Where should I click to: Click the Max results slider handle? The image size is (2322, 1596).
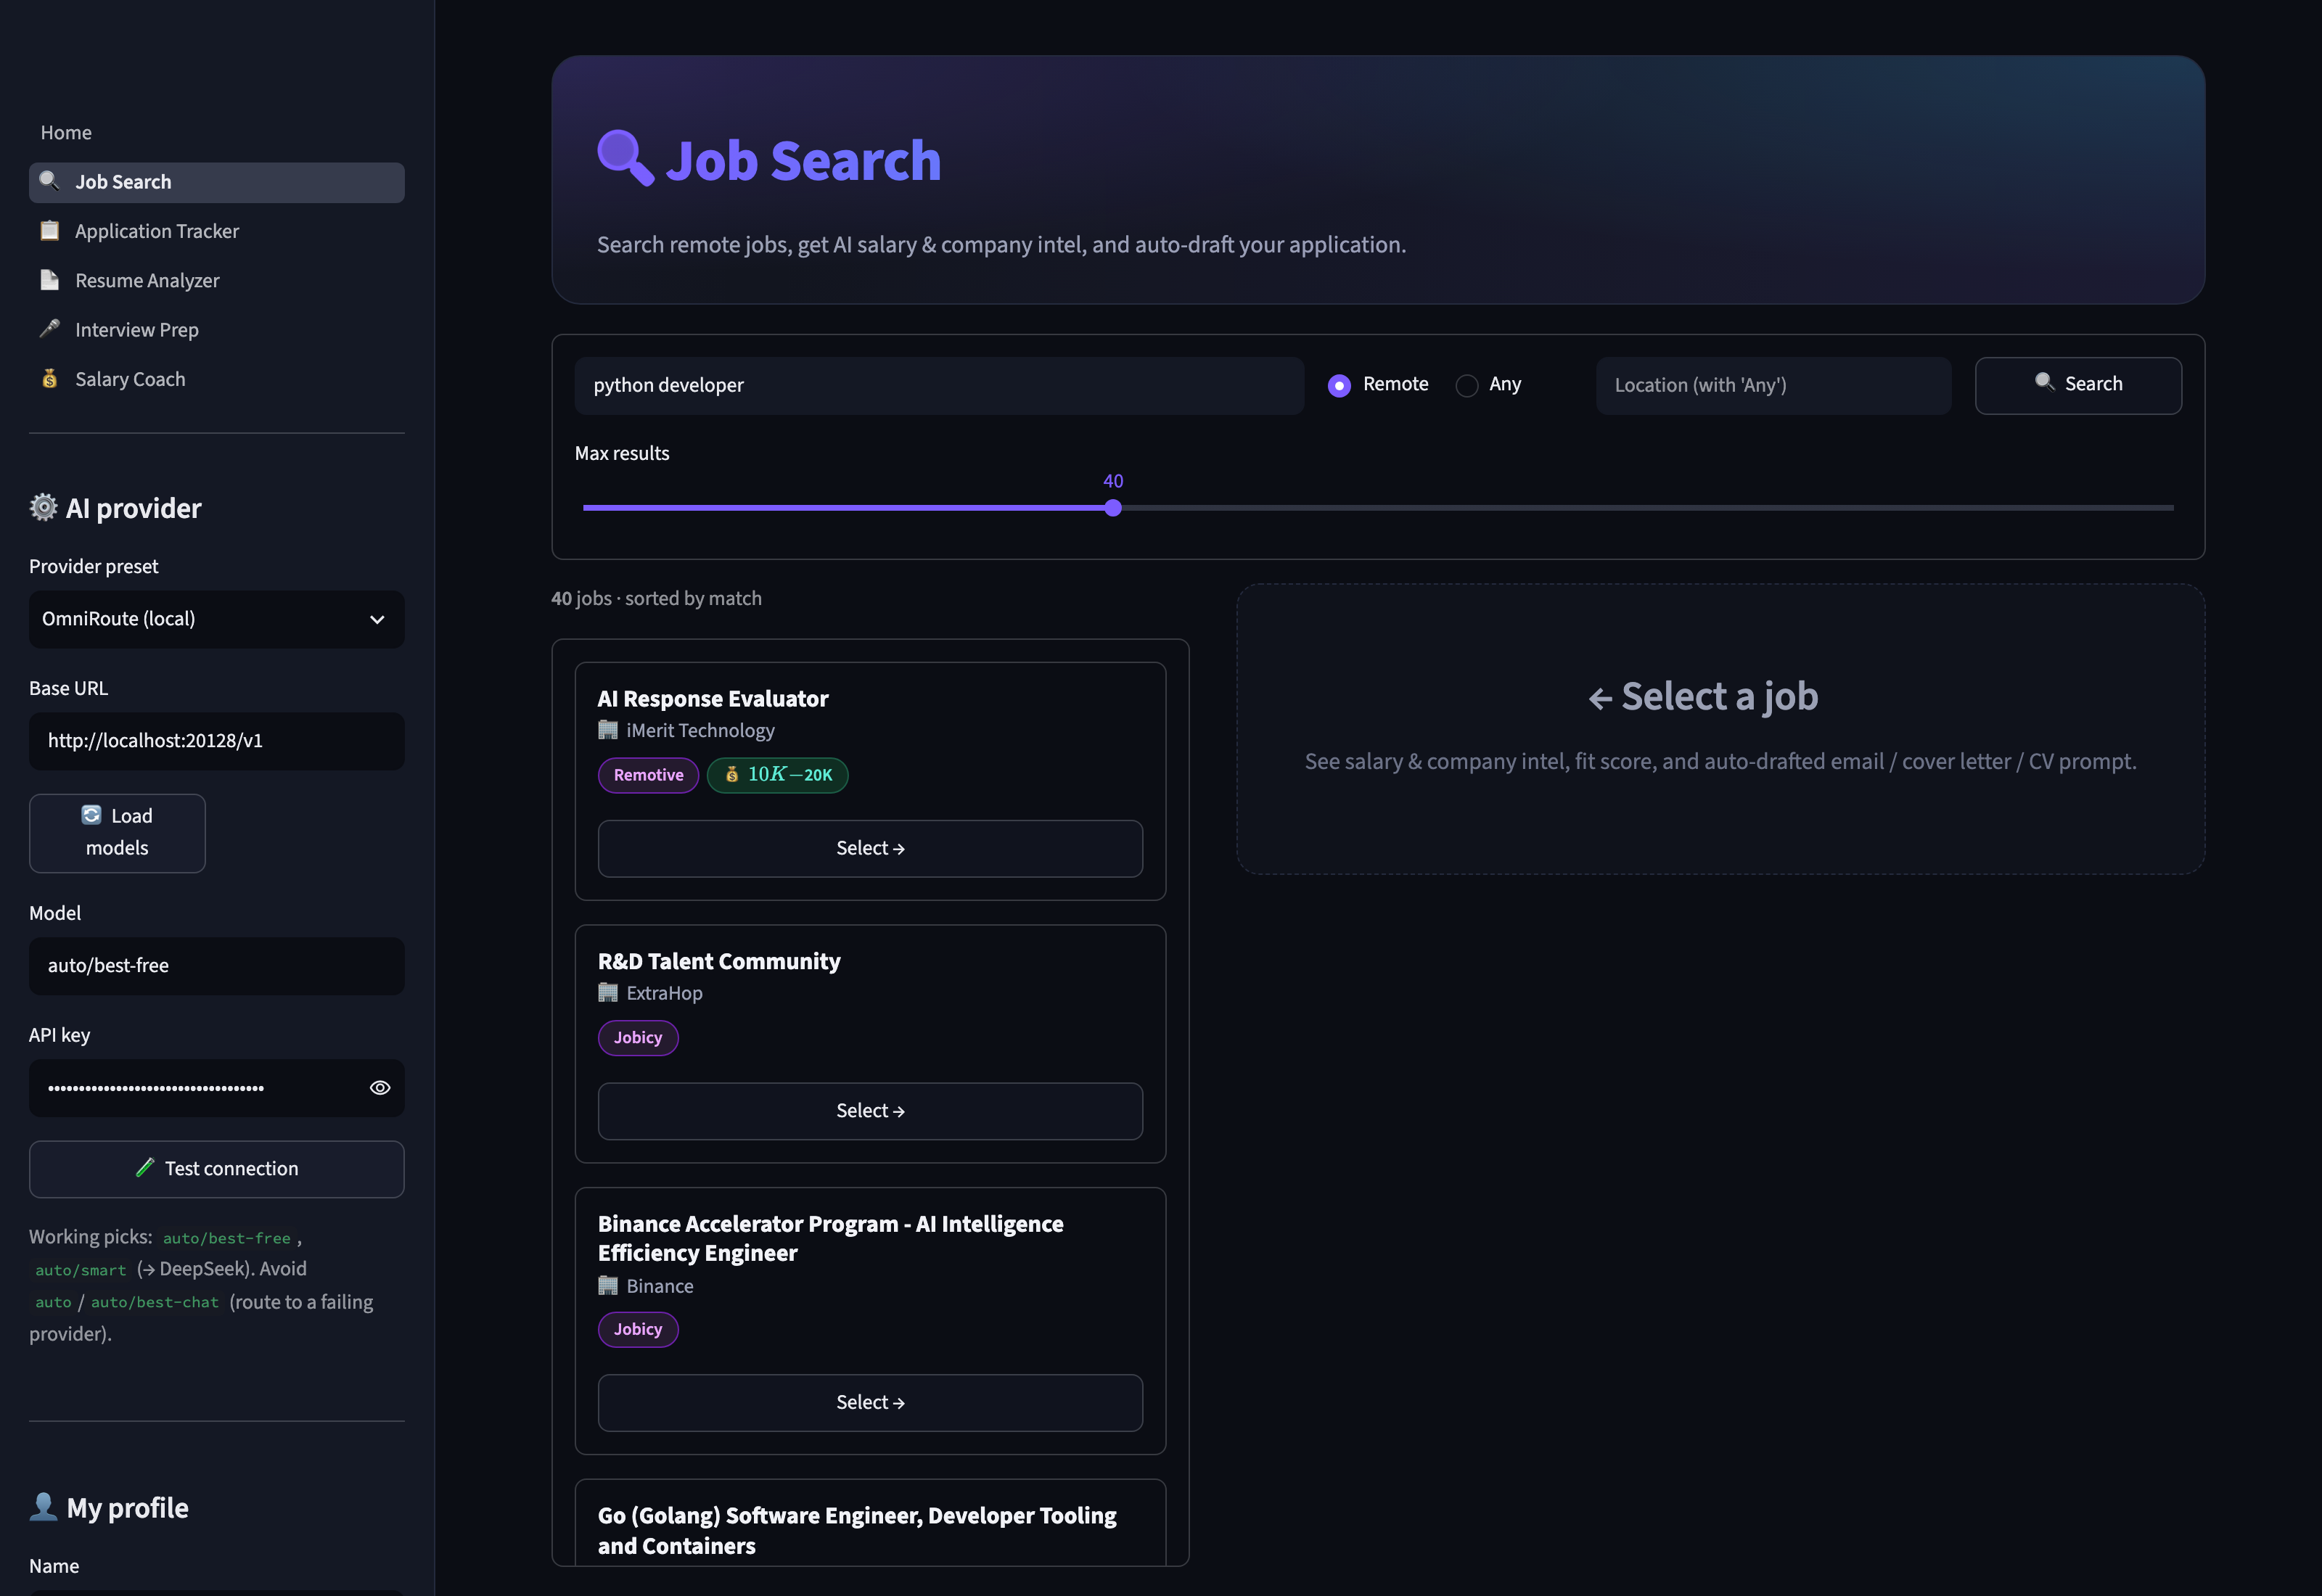[x=1113, y=508]
